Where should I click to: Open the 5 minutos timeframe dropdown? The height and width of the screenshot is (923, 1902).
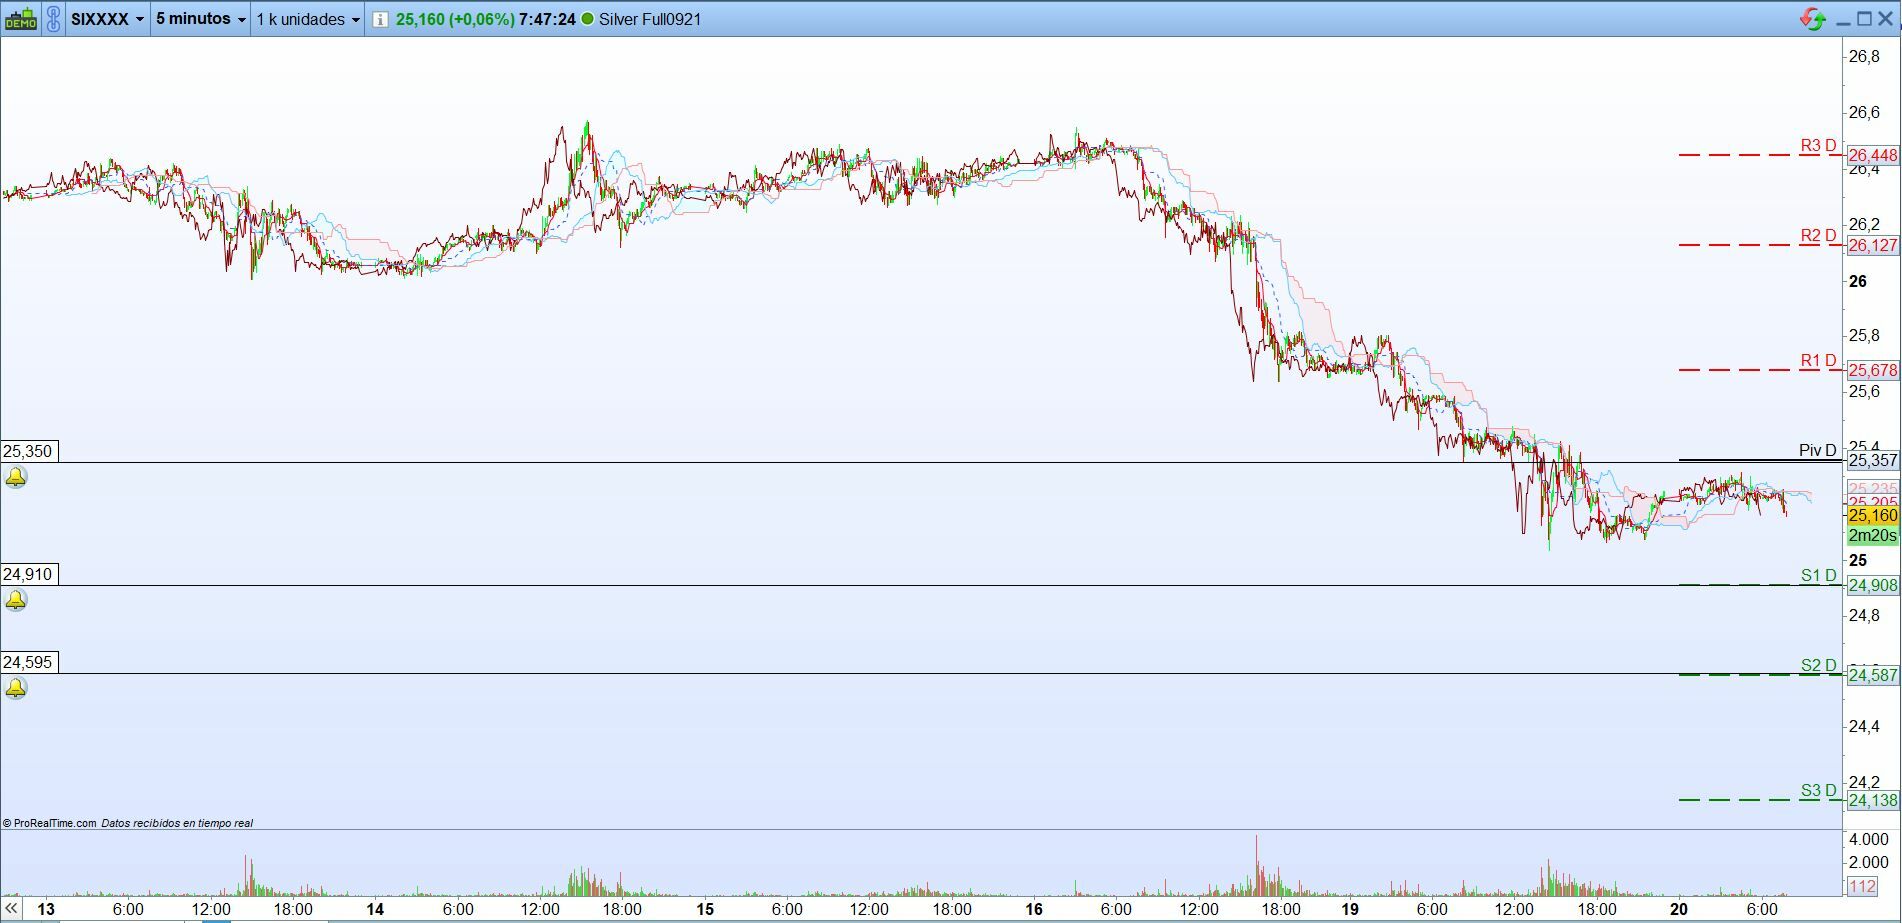click(x=201, y=19)
